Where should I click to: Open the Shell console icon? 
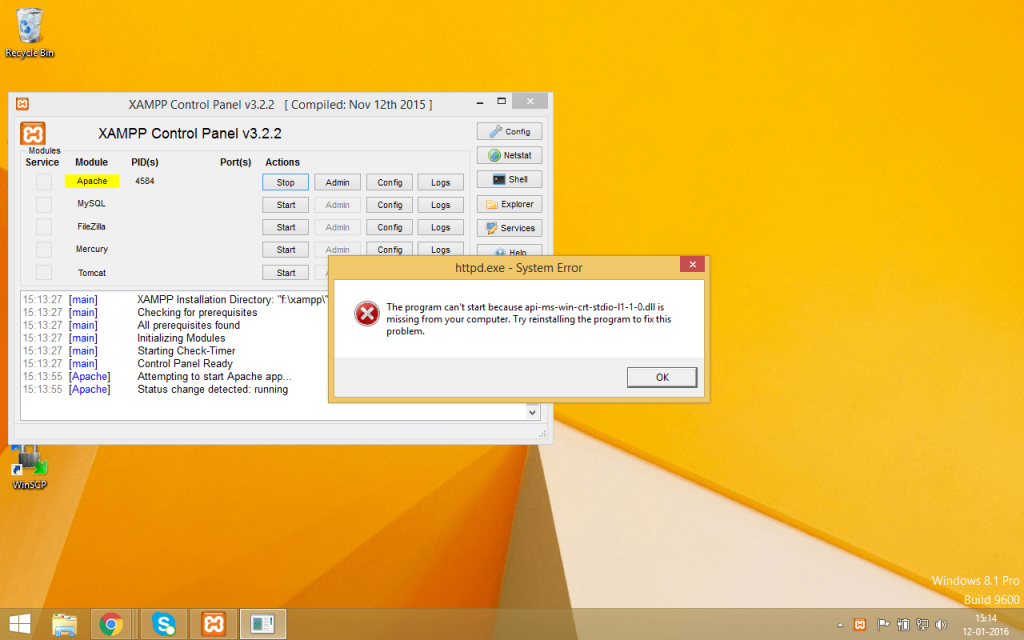(509, 179)
